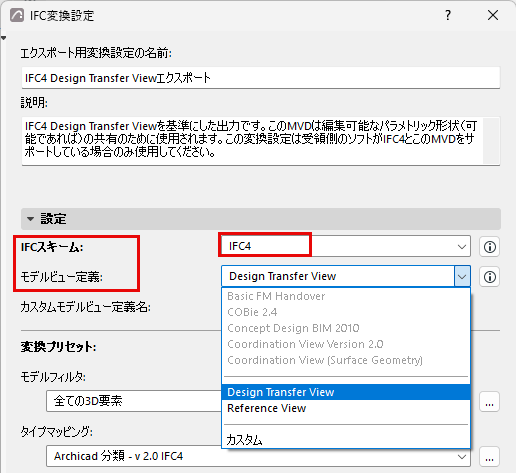Click the Archicad app icon in title bar
The height and width of the screenshot is (473, 516).
click(17, 15)
